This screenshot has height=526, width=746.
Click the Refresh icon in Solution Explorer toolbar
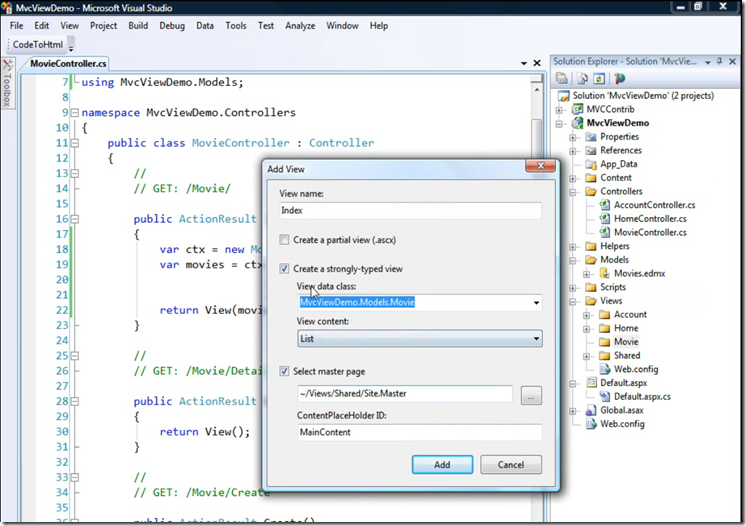599,78
